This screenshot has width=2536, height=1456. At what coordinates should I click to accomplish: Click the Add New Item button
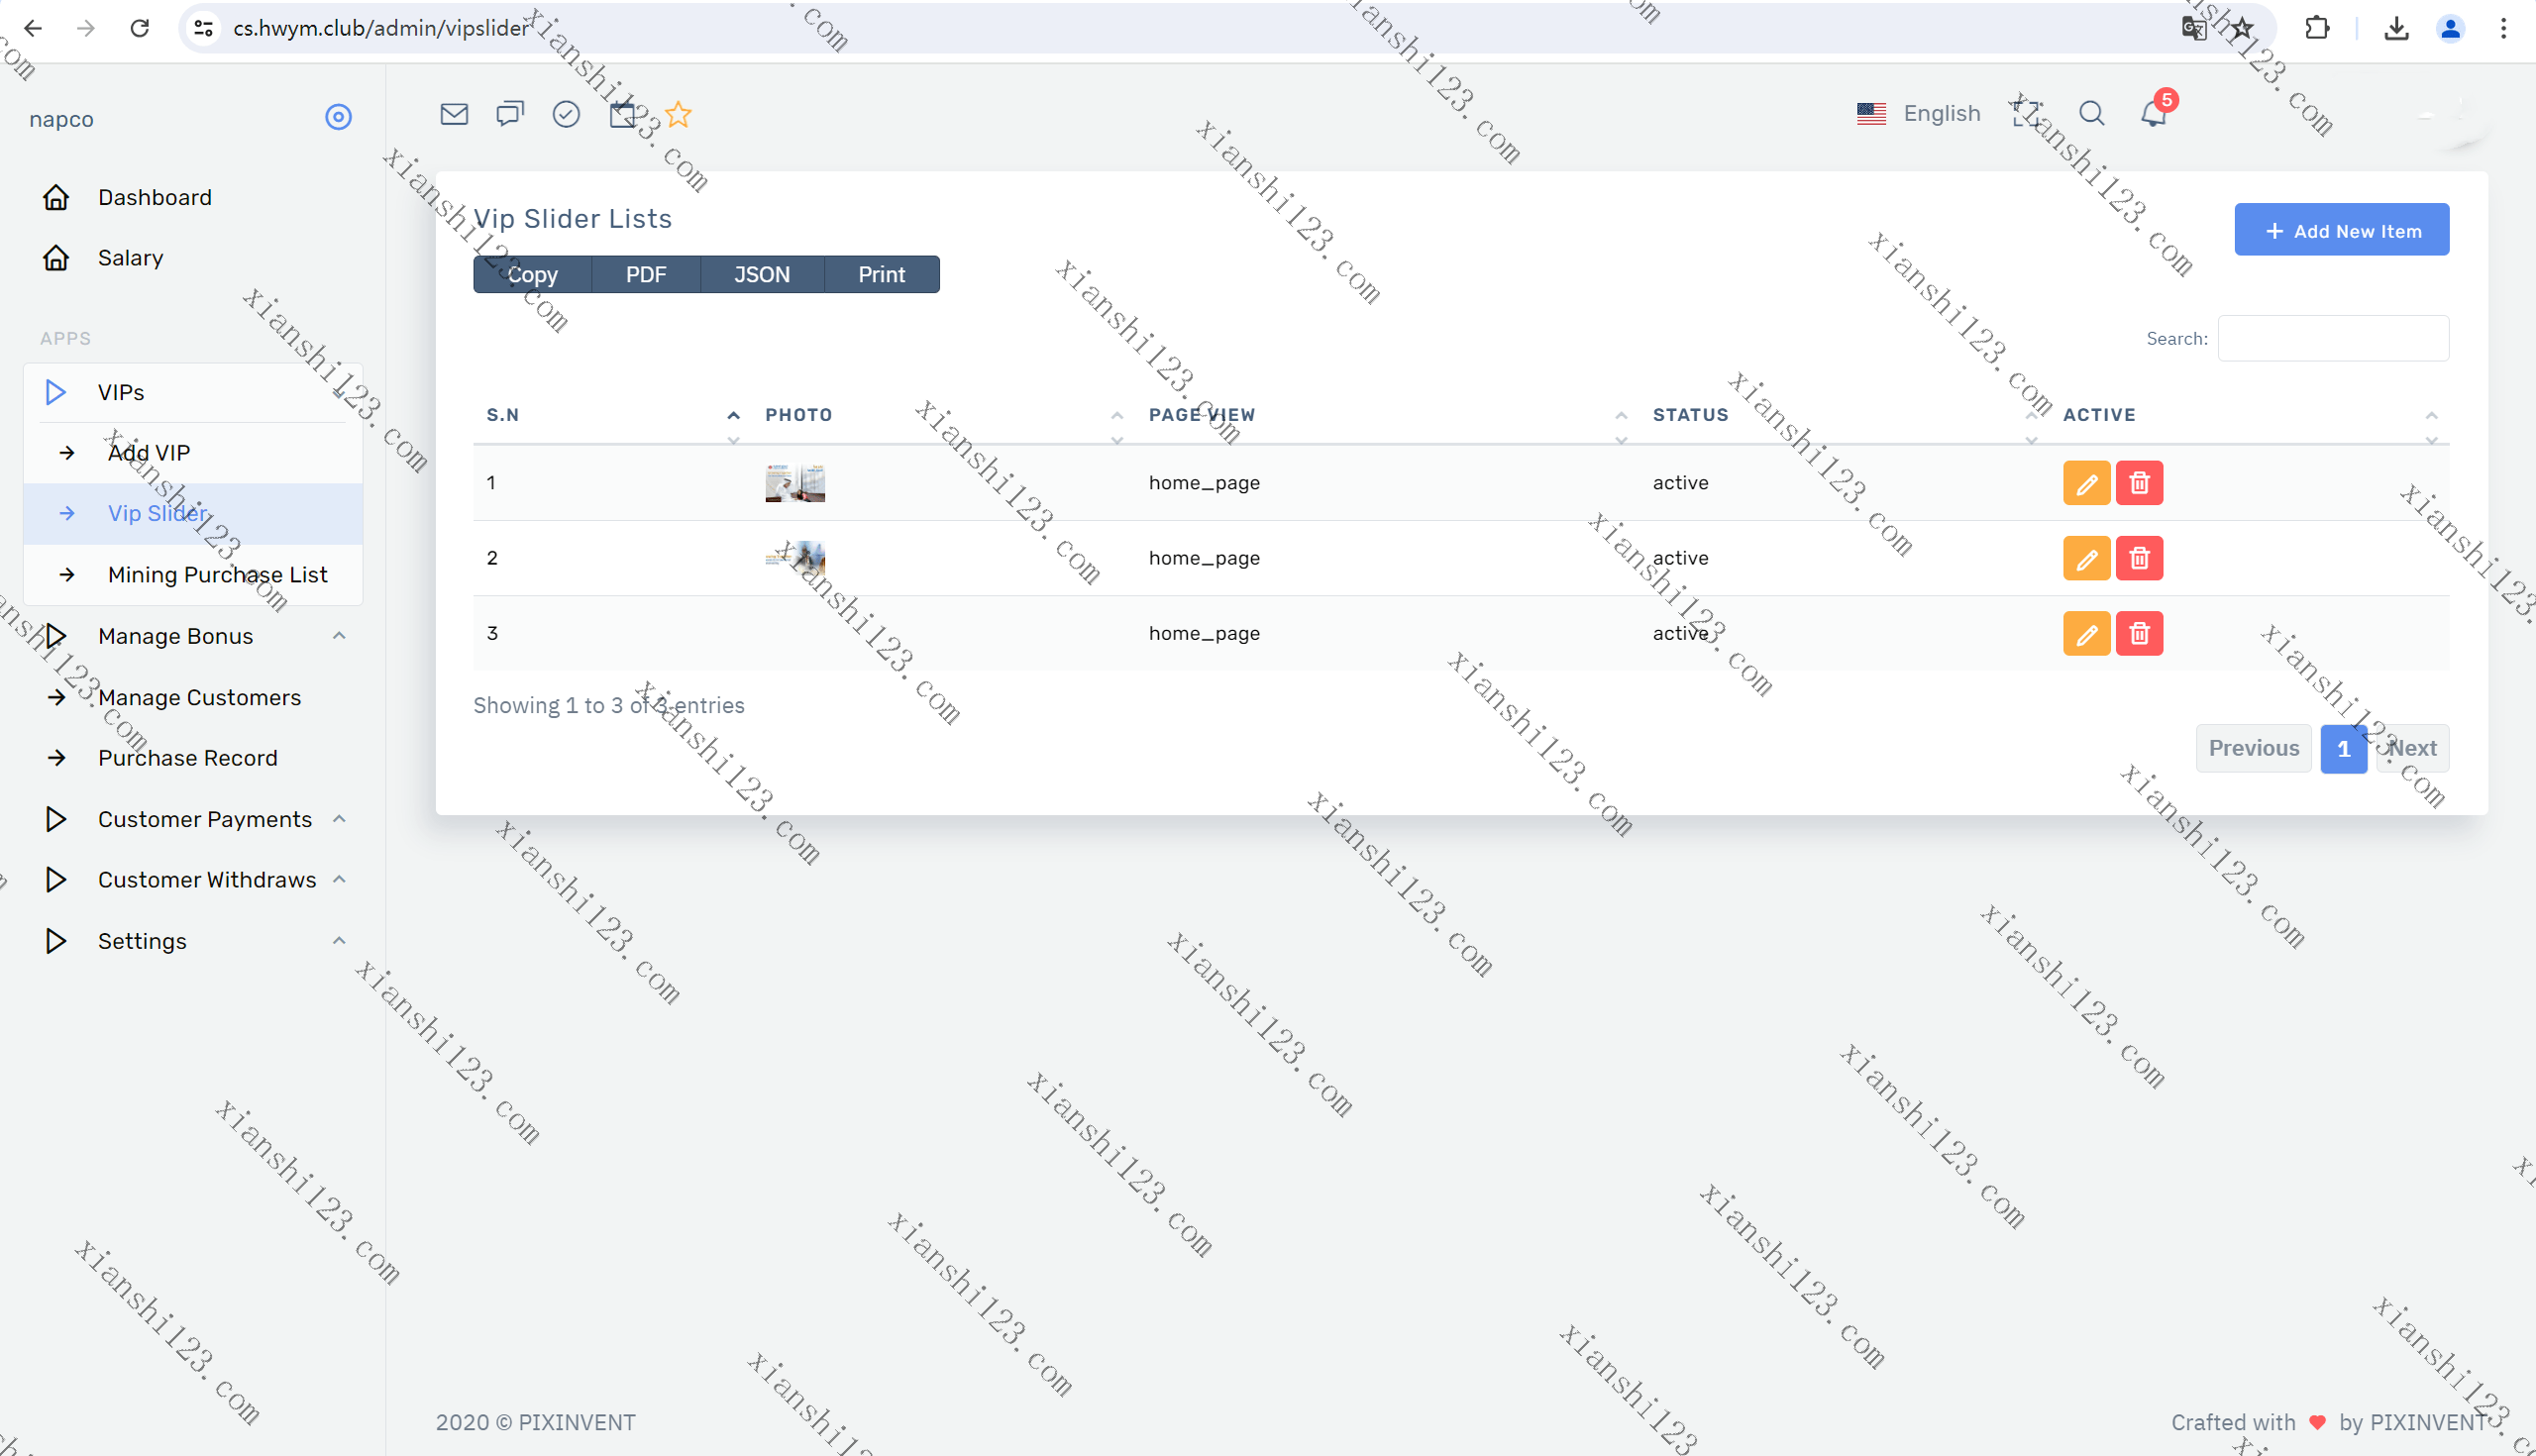[x=2341, y=230]
